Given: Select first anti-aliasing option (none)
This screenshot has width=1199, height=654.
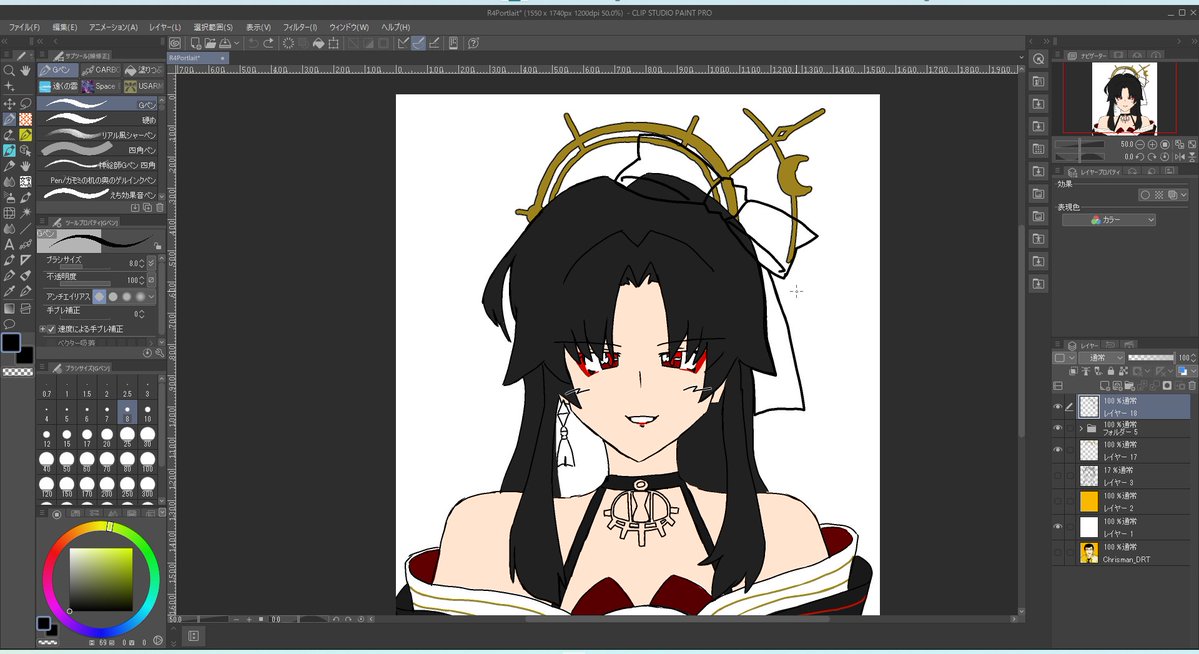Looking at the screenshot, I should click(x=99, y=296).
